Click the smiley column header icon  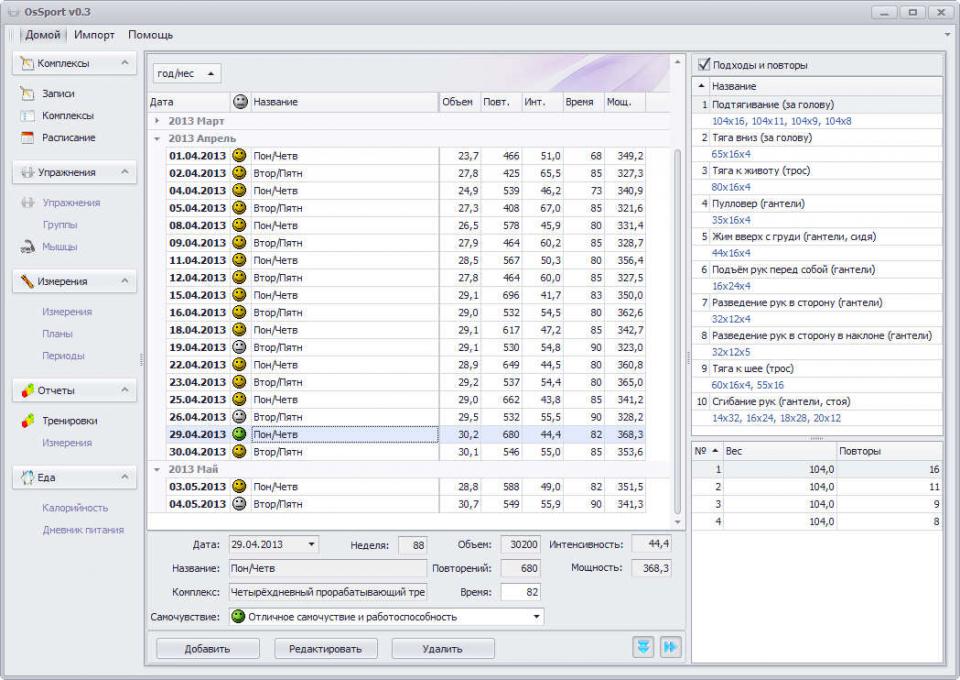pyautogui.click(x=240, y=102)
